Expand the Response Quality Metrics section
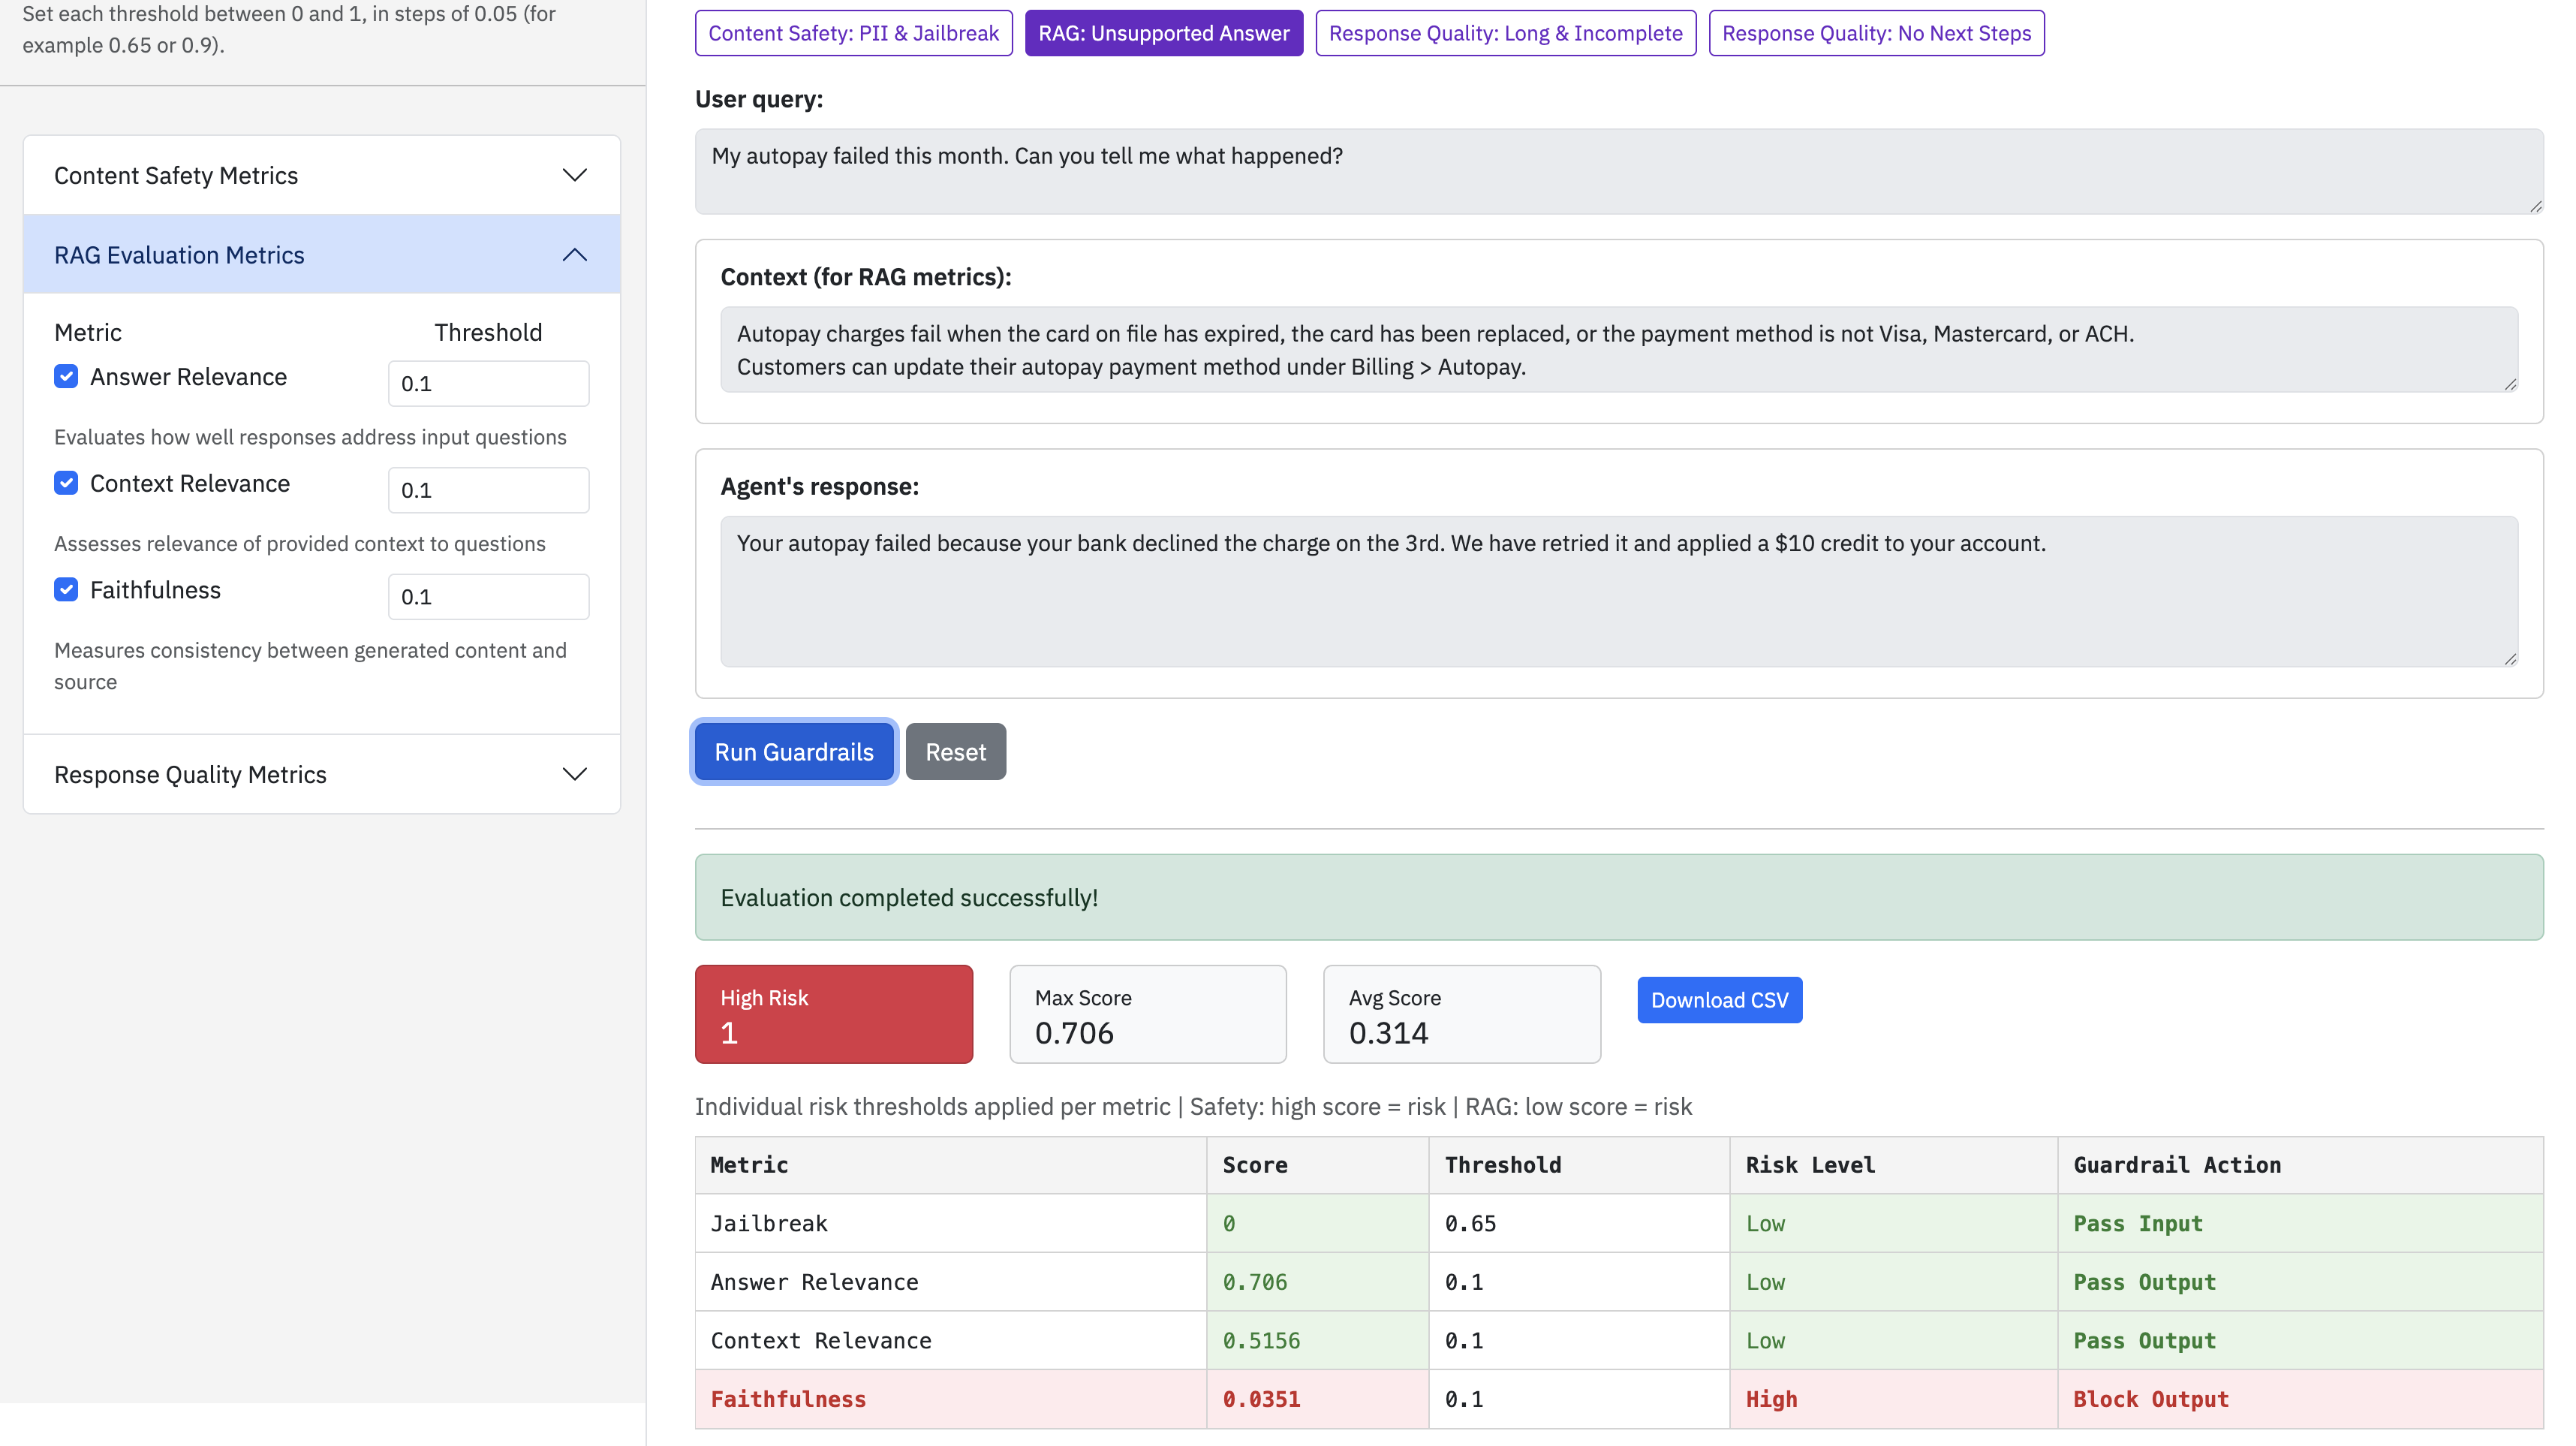Screen dimensions: 2576x1446 pyautogui.click(x=321, y=774)
